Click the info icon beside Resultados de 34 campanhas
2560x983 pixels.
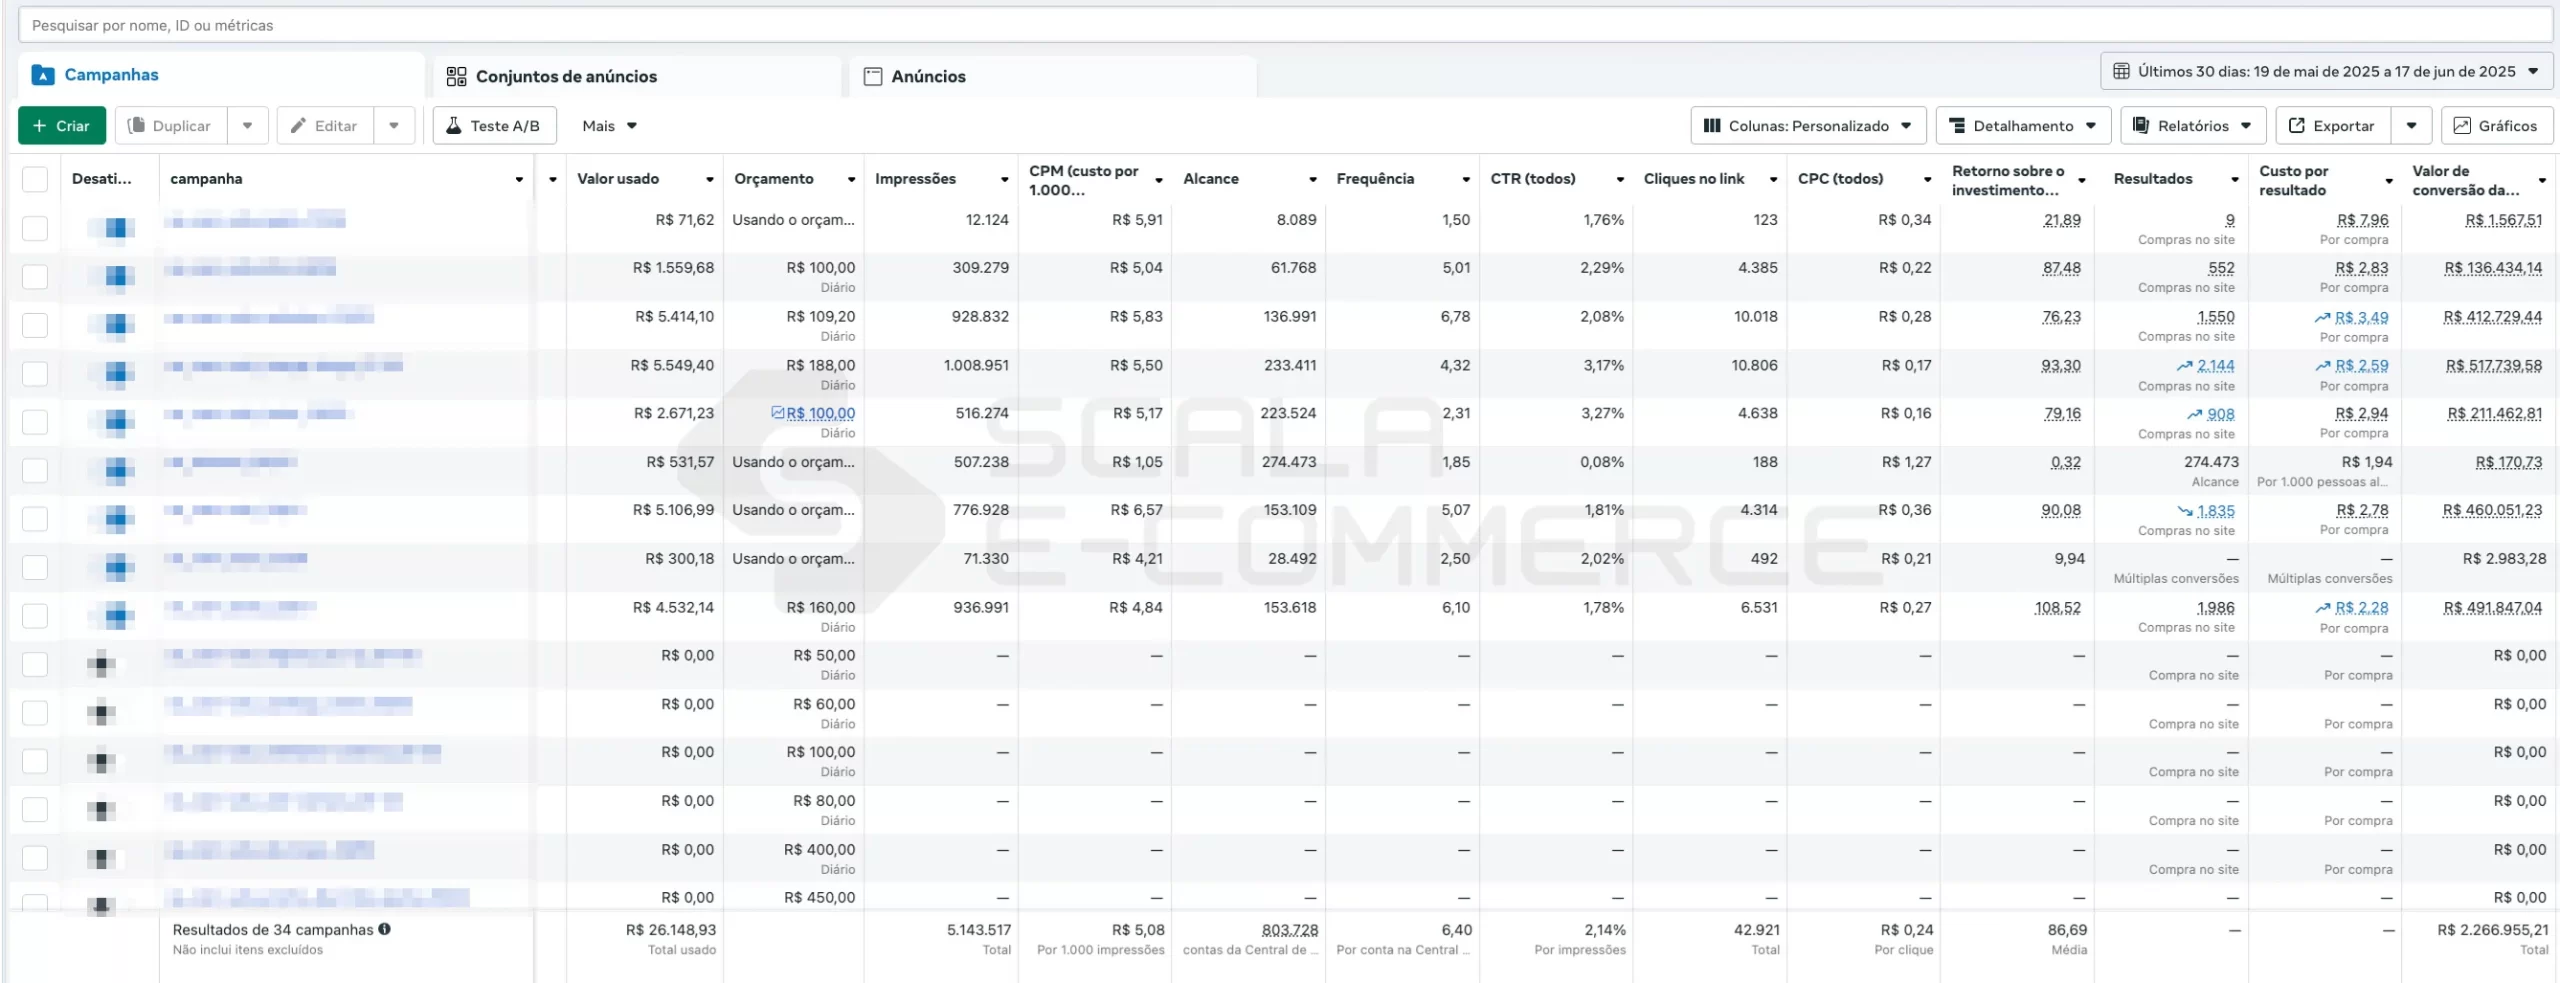point(385,929)
